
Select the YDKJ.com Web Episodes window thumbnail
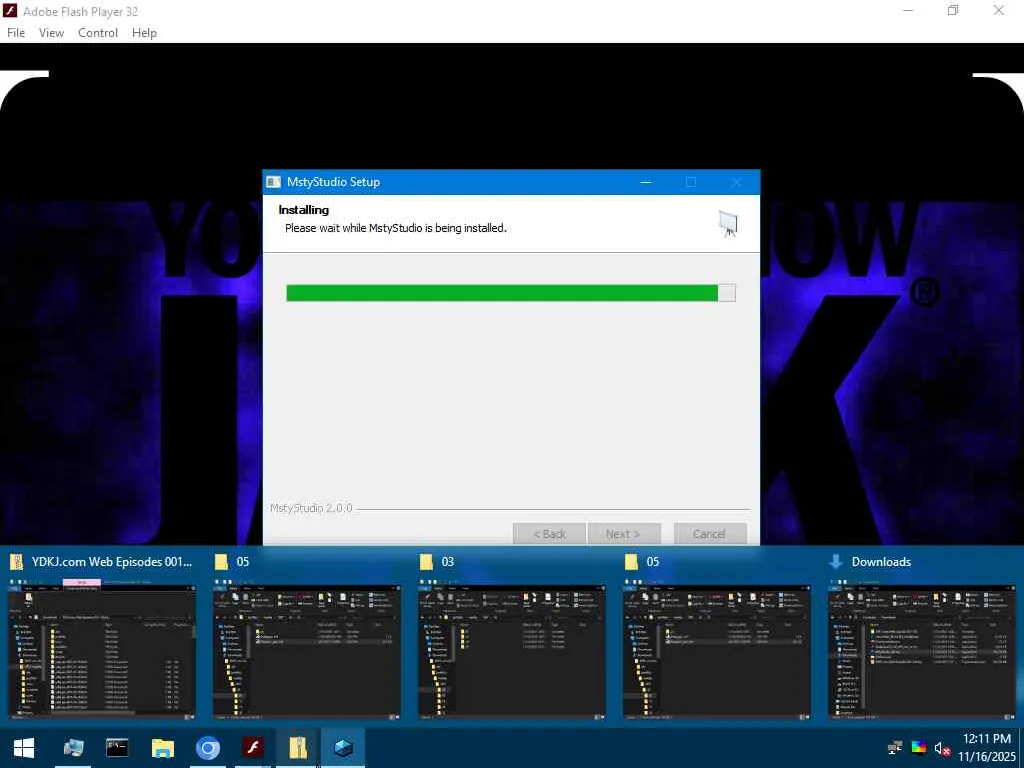(102, 649)
